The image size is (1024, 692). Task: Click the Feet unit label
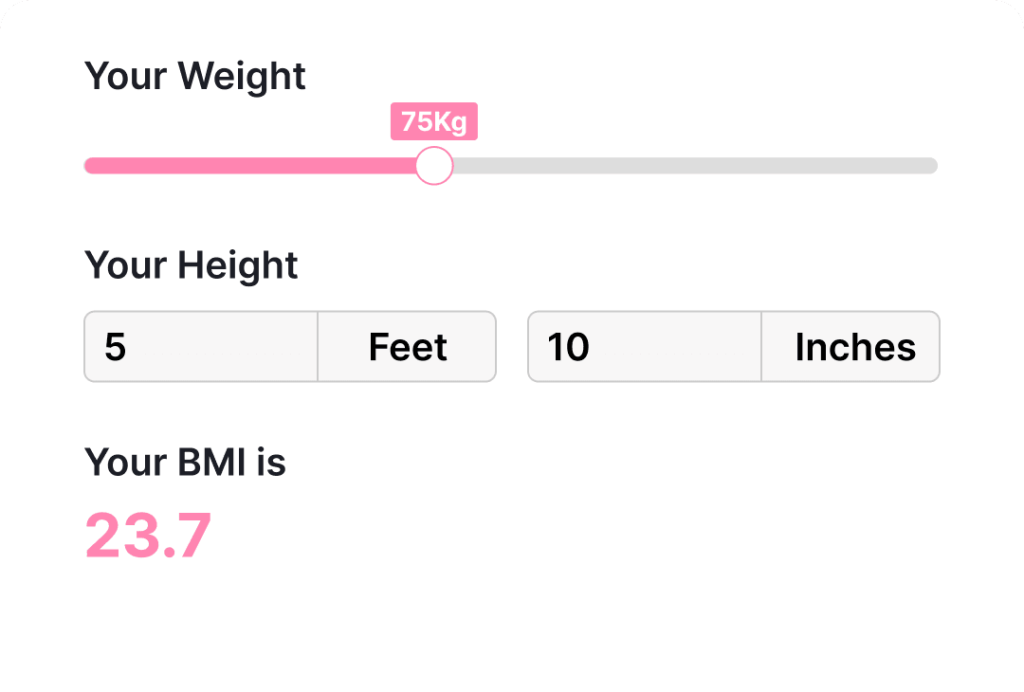407,347
